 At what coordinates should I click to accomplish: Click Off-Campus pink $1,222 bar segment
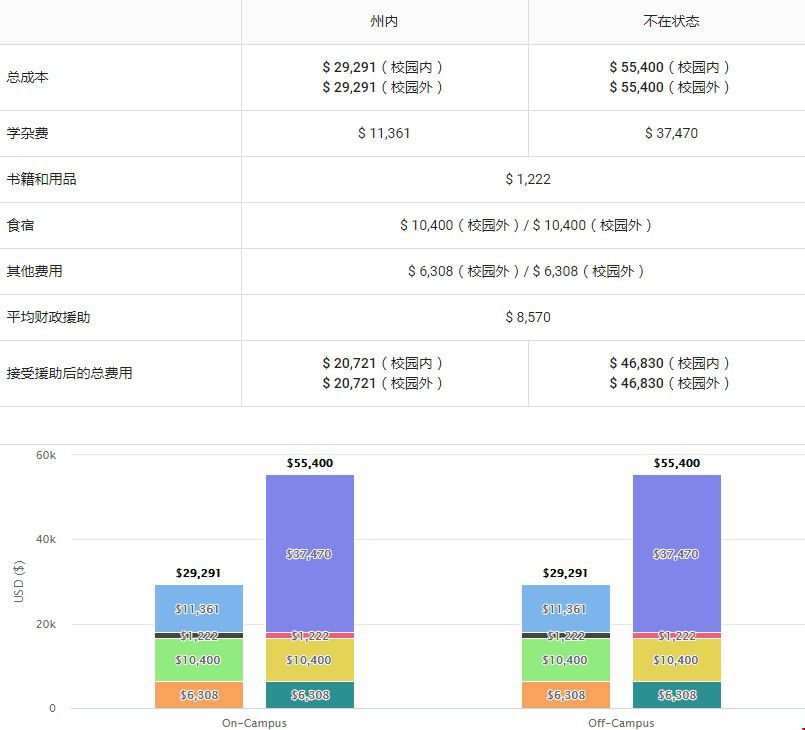click(x=677, y=636)
